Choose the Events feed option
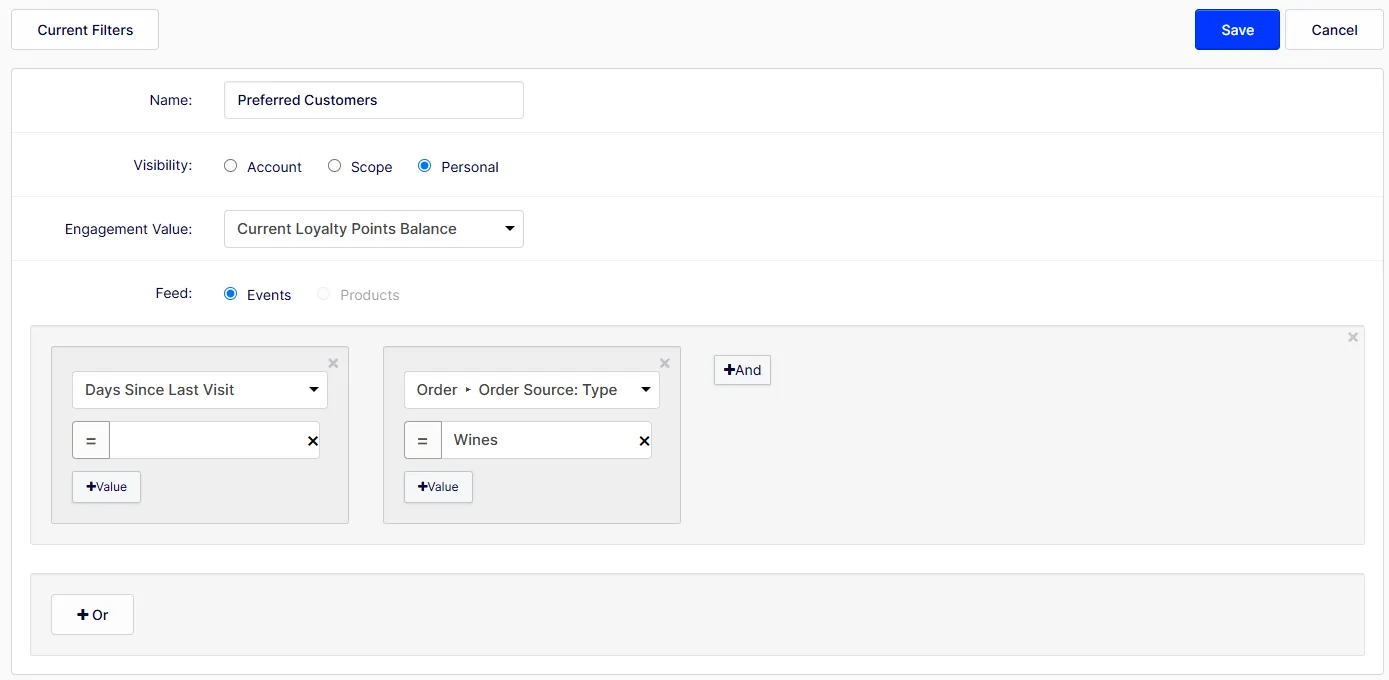1389x680 pixels. click(x=231, y=294)
